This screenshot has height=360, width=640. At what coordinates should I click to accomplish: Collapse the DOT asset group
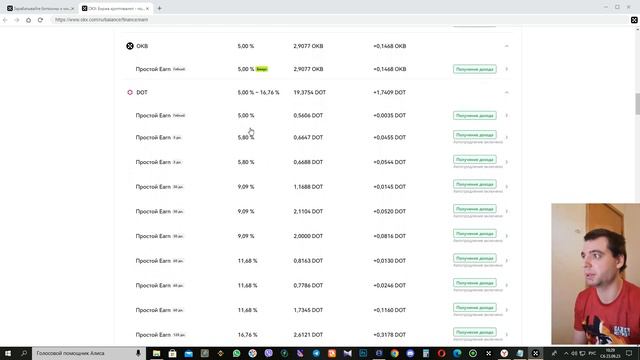(507, 93)
